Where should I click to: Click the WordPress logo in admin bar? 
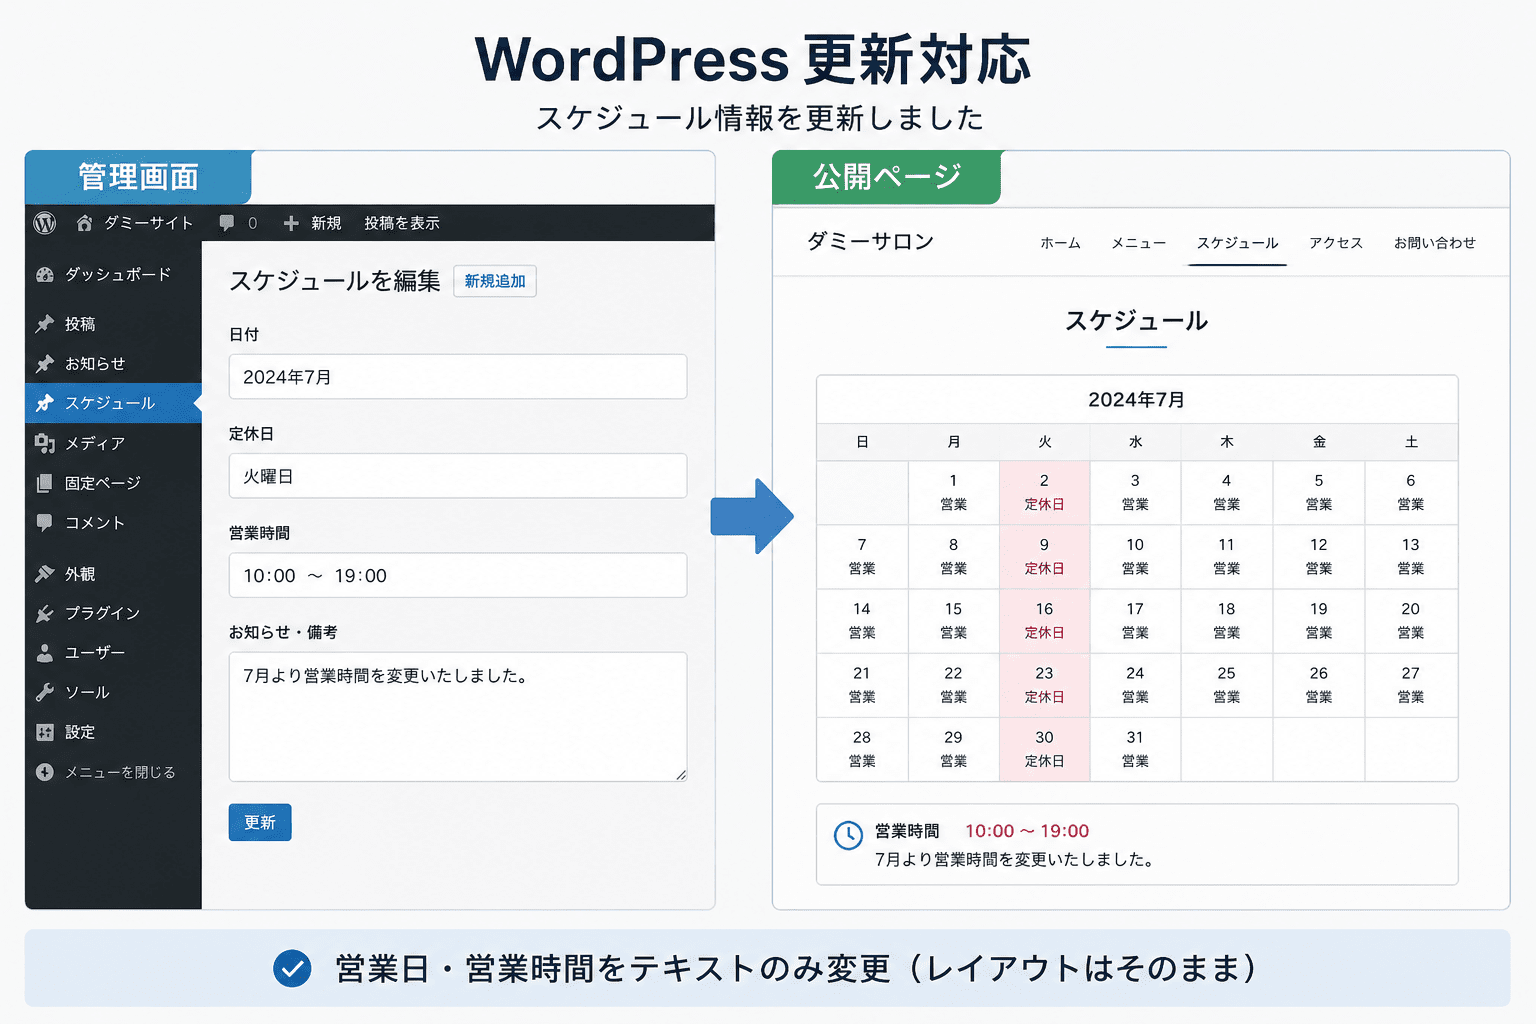tap(45, 223)
